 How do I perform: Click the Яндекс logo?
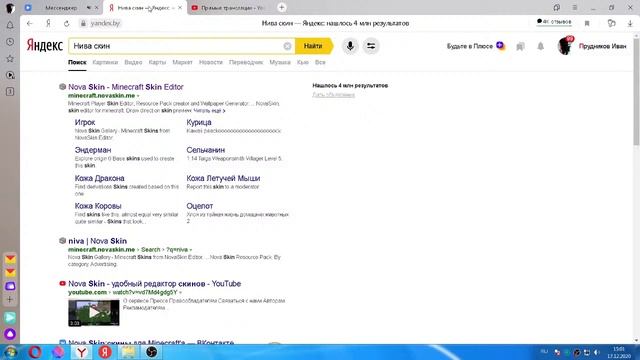[44, 45]
